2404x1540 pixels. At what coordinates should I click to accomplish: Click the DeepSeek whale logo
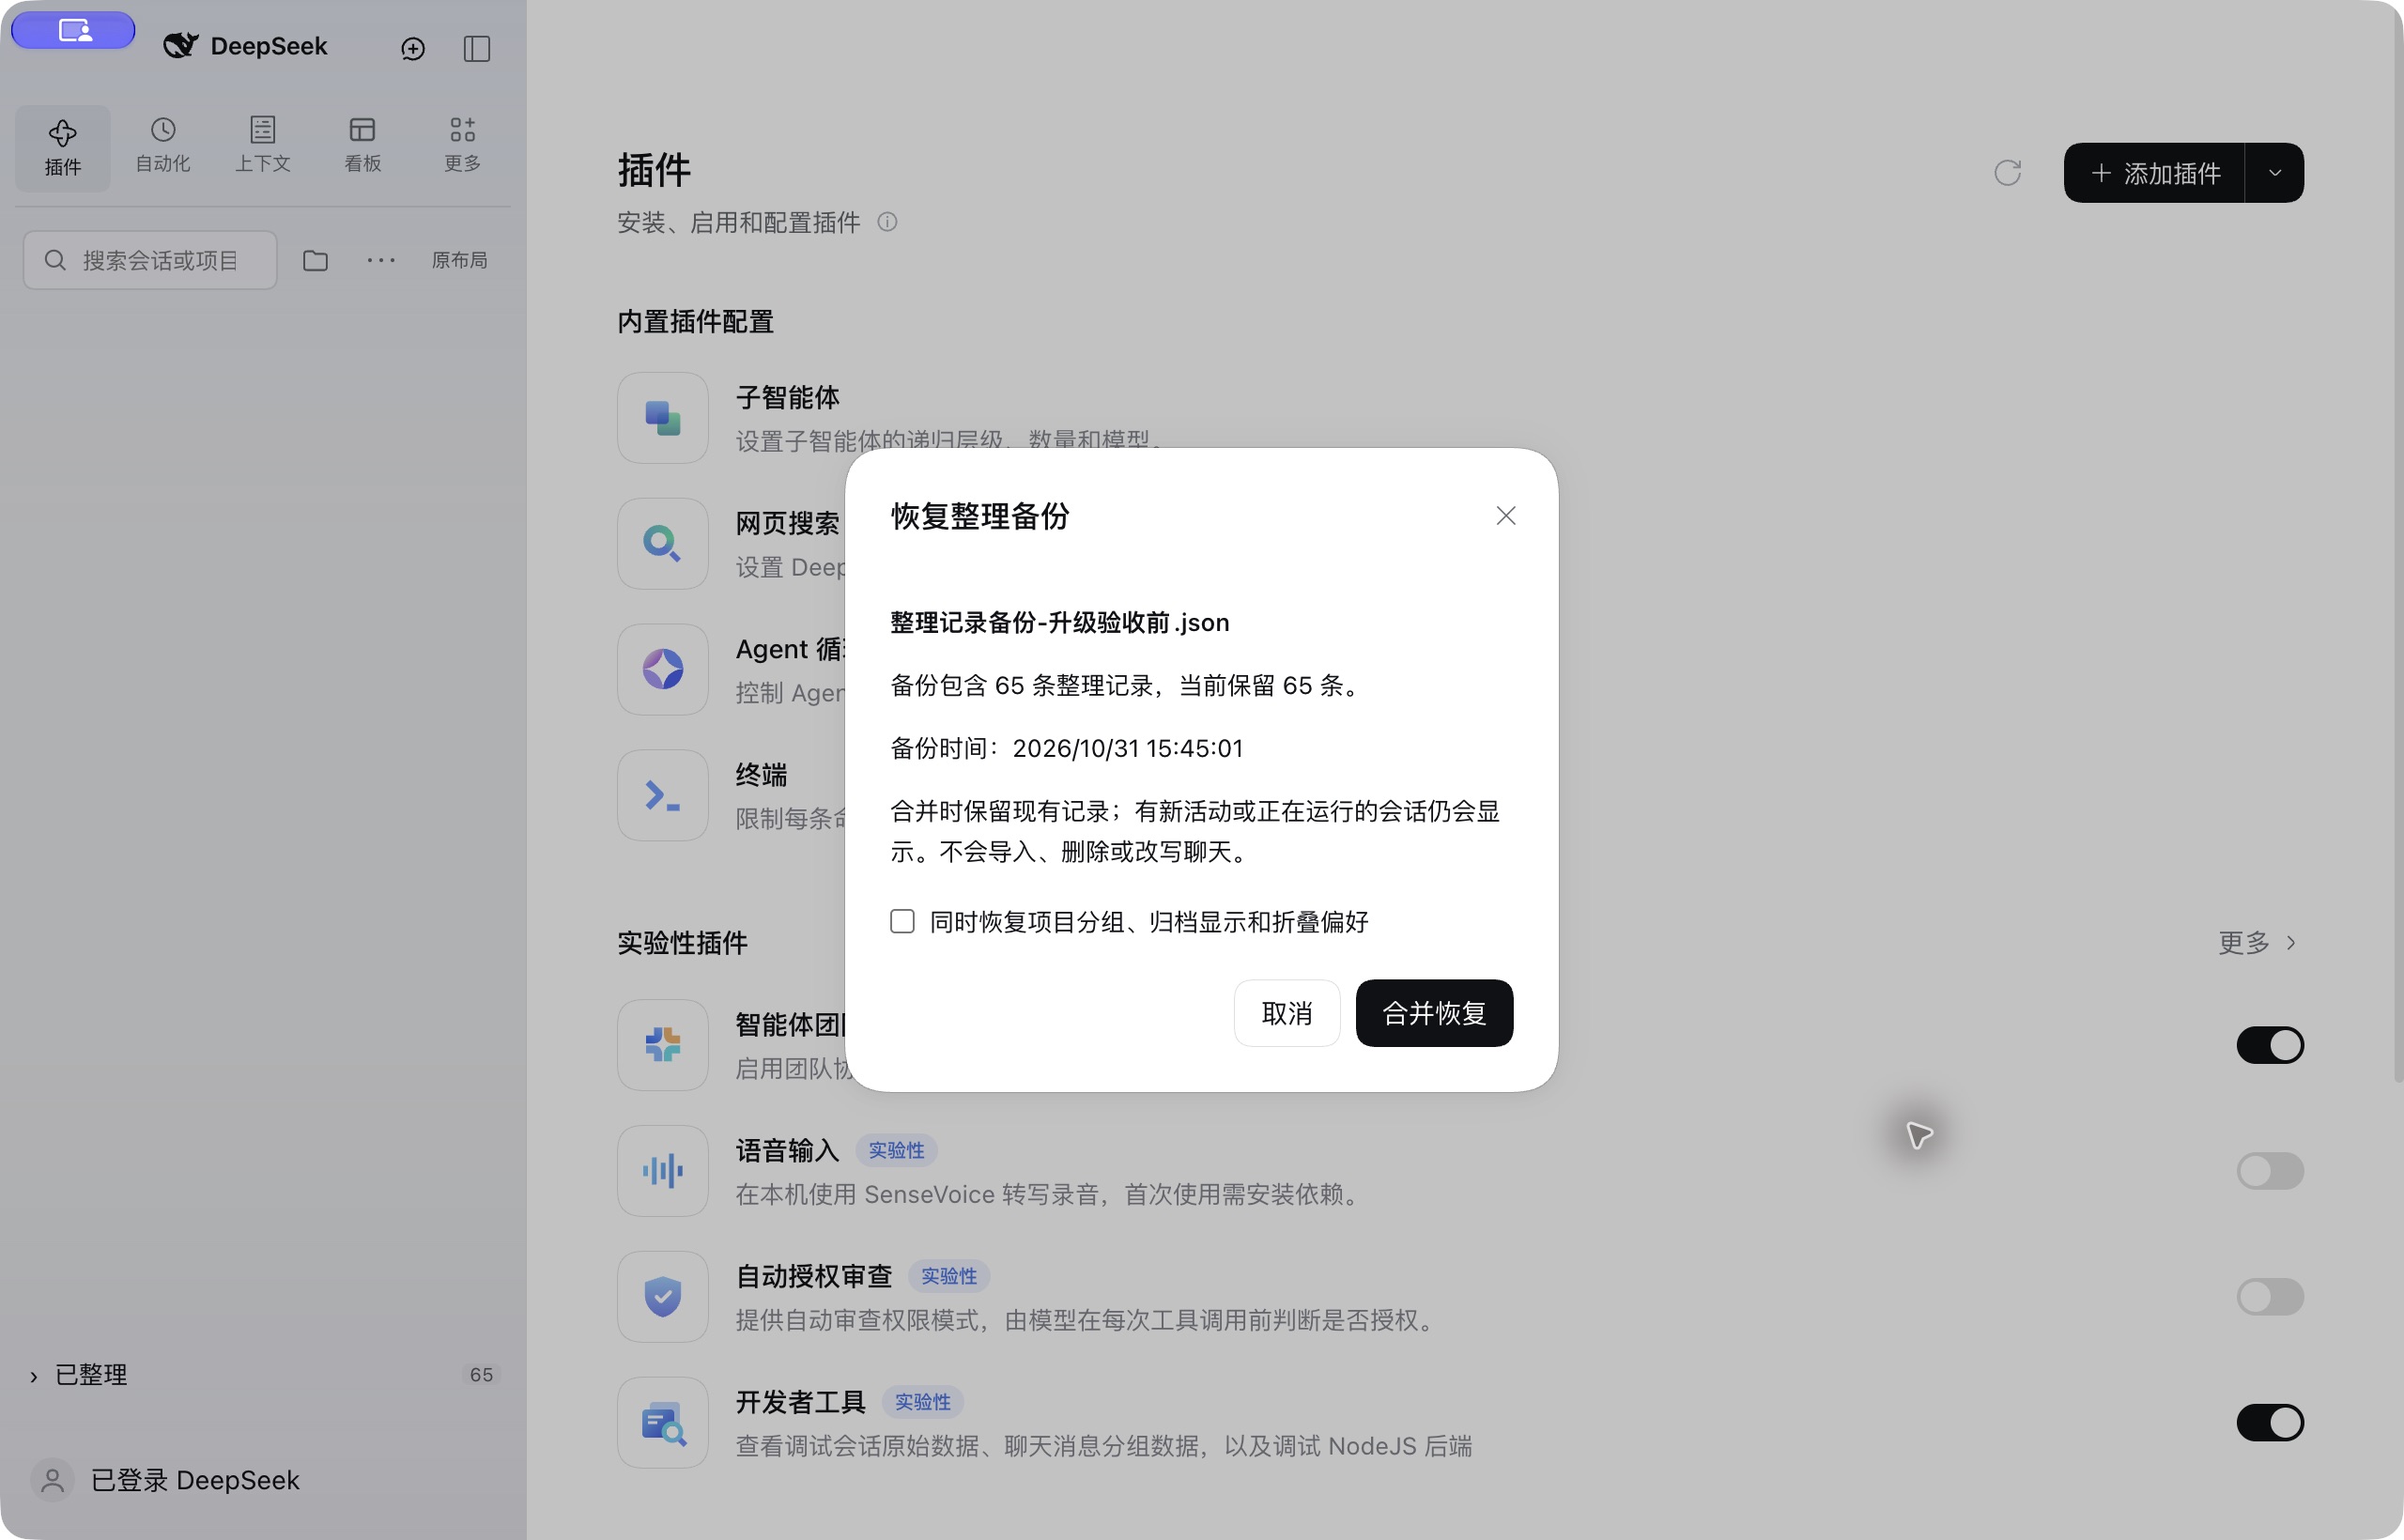pyautogui.click(x=181, y=46)
